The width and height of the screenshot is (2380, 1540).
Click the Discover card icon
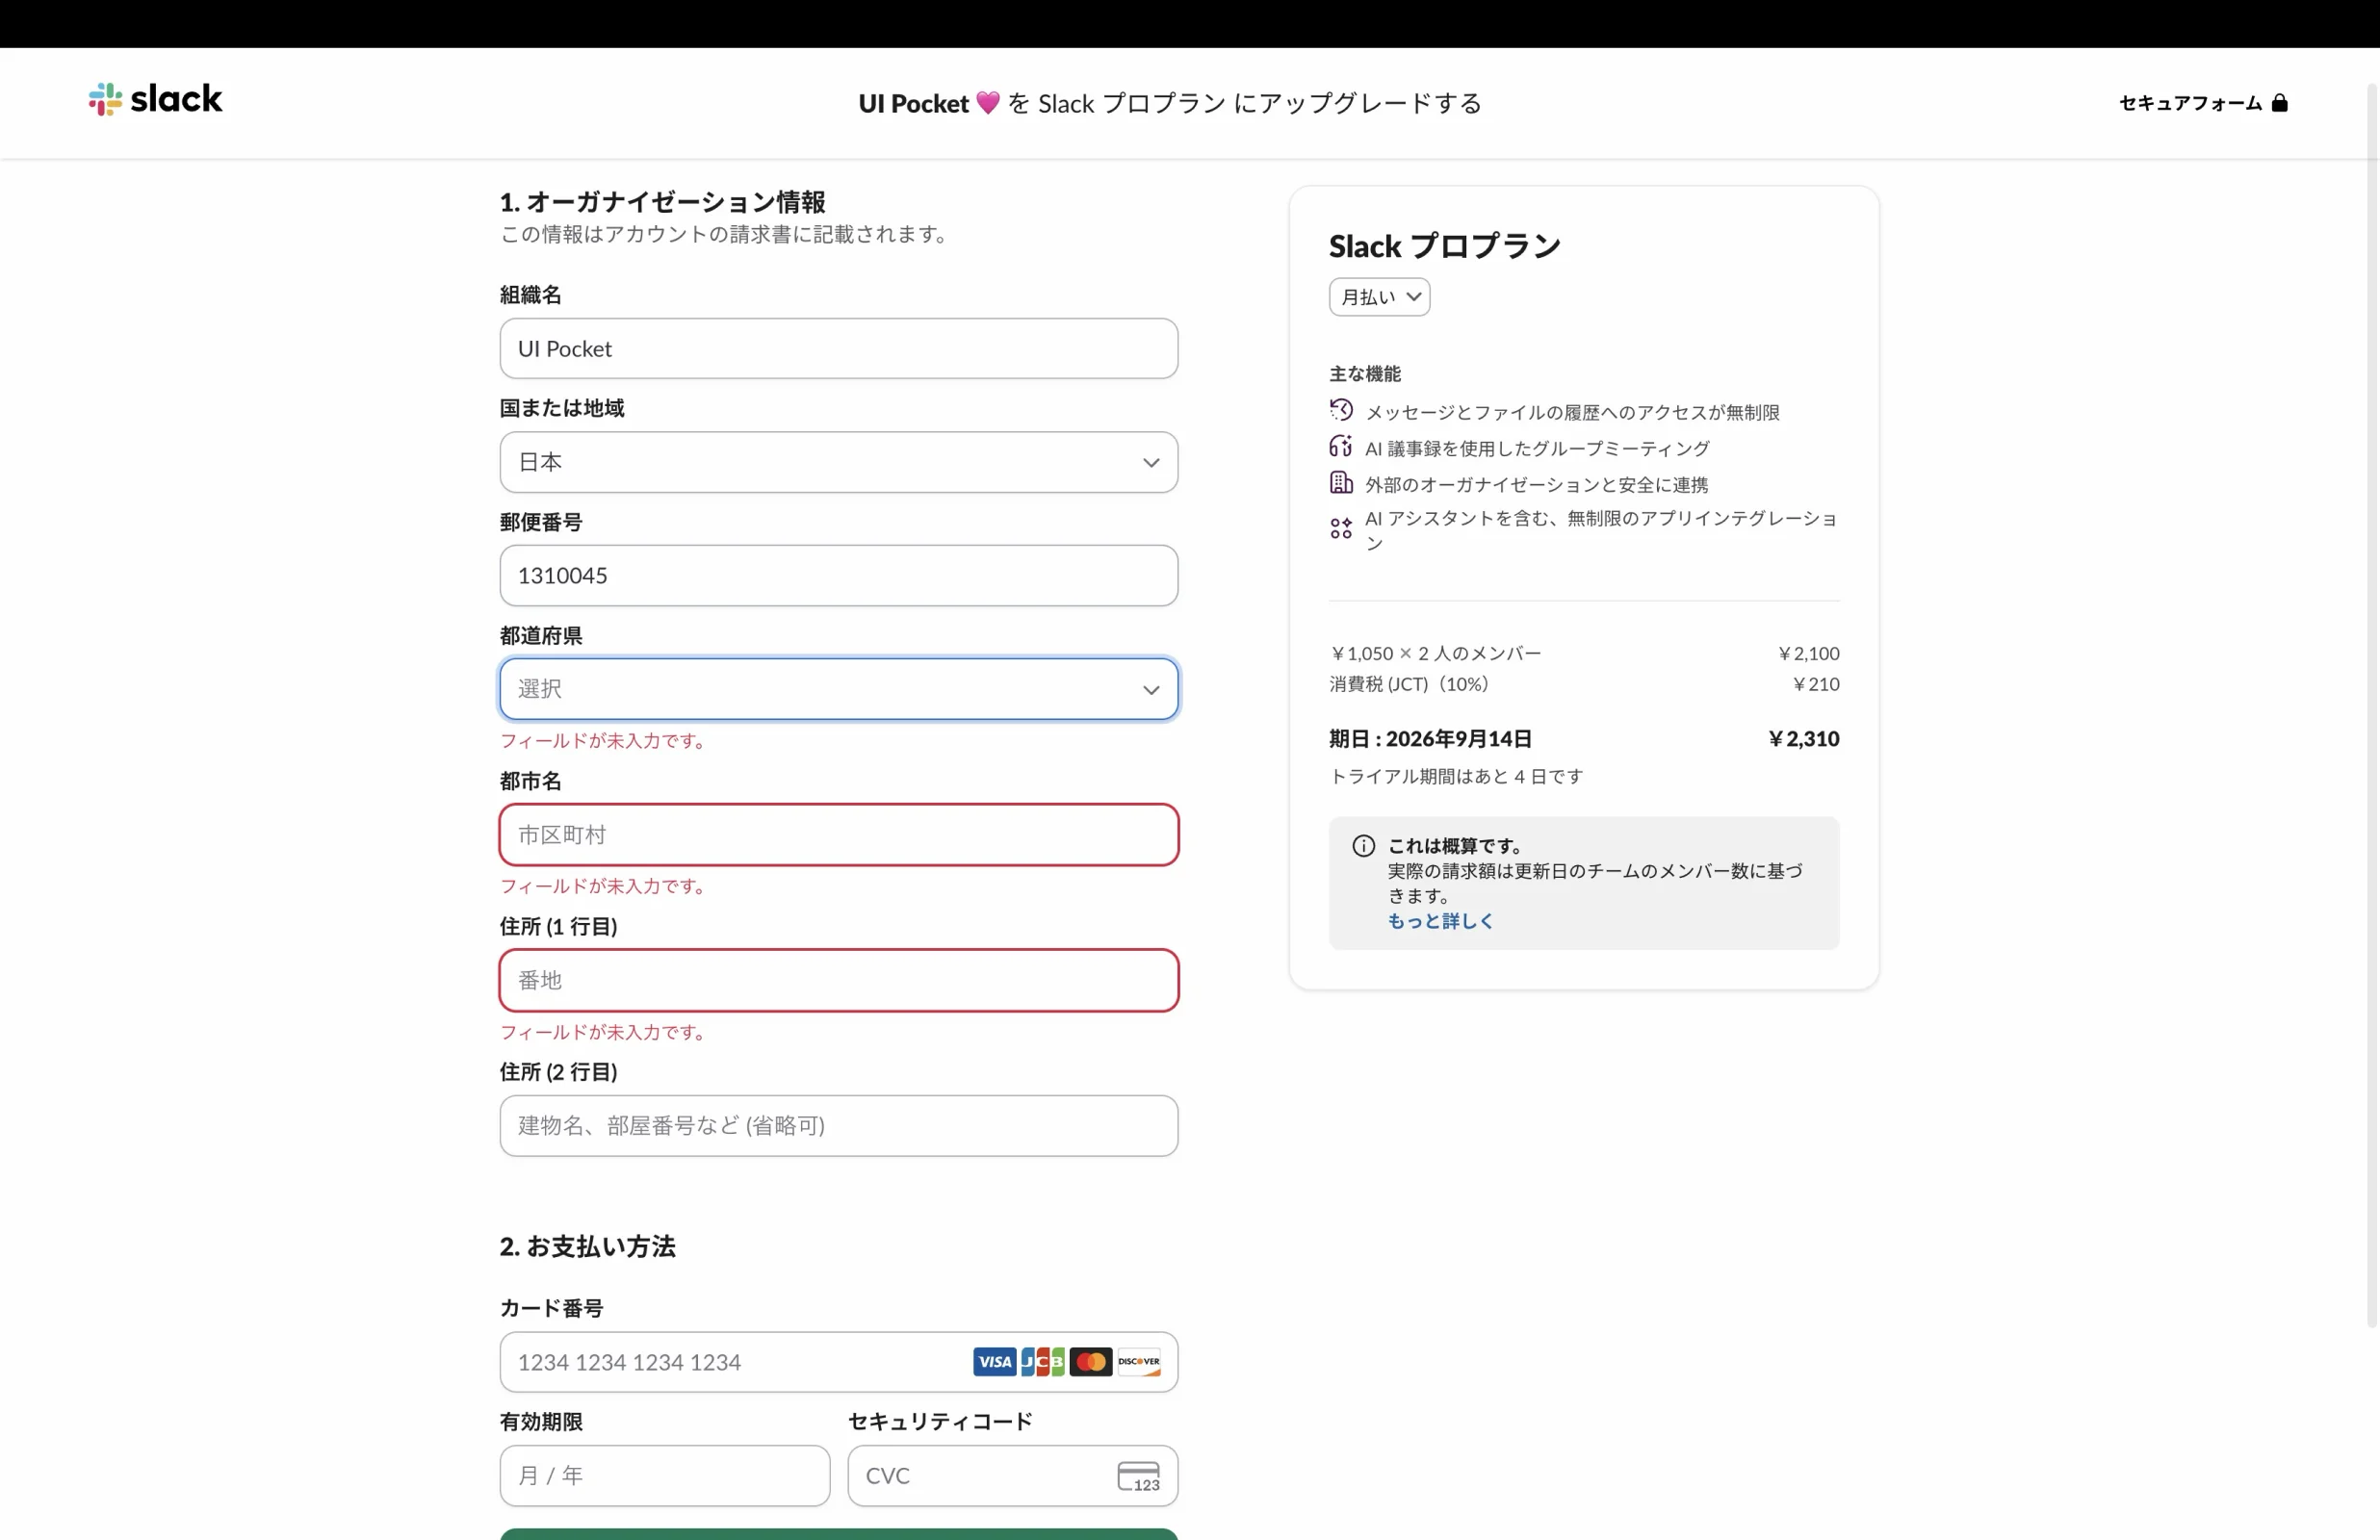point(1139,1362)
